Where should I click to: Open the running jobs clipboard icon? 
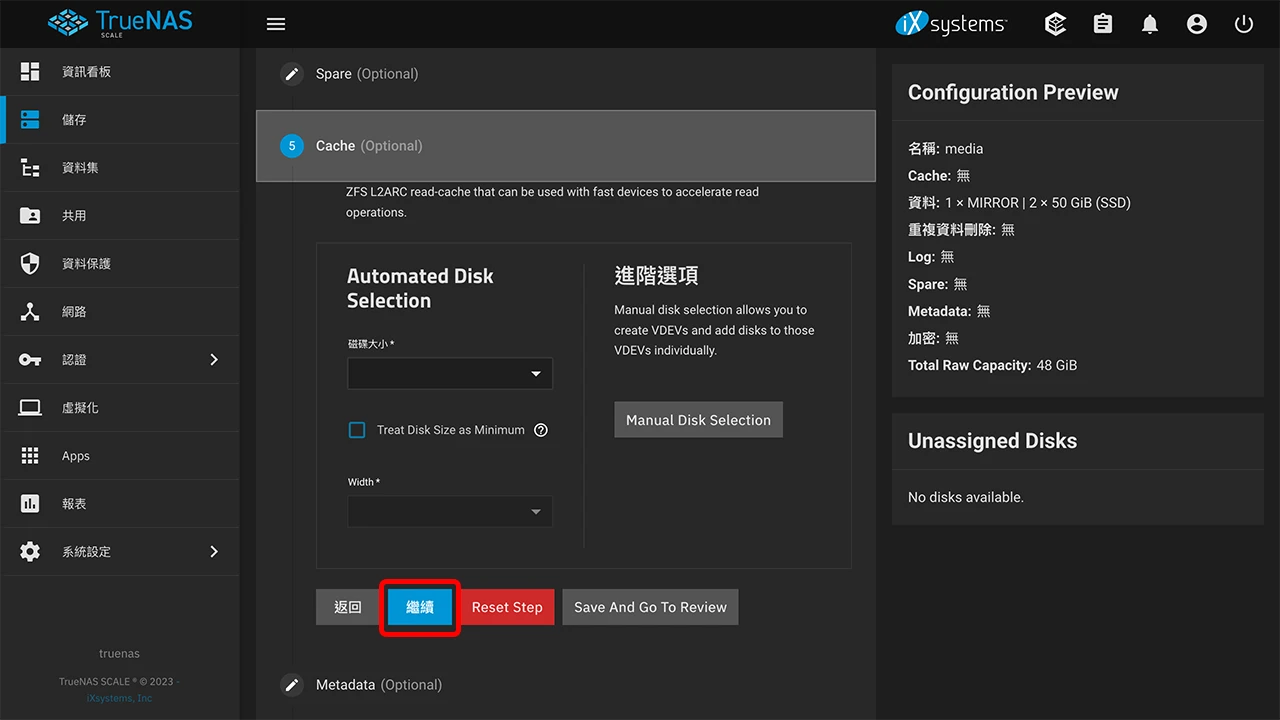1102,23
